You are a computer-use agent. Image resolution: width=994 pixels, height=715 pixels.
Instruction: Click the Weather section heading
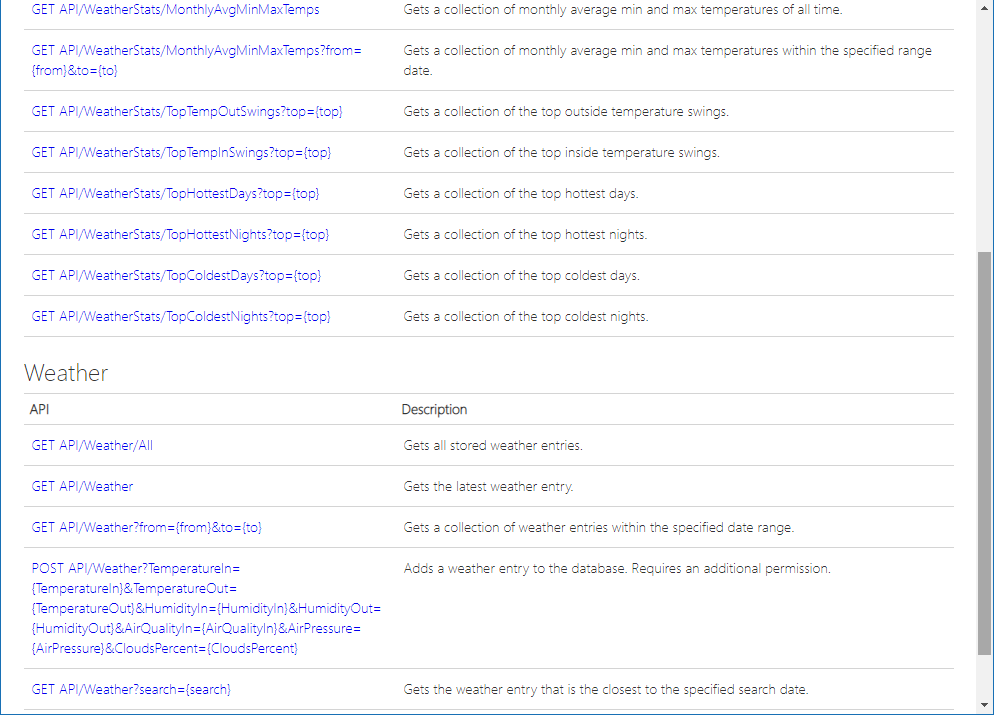pyautogui.click(x=66, y=373)
